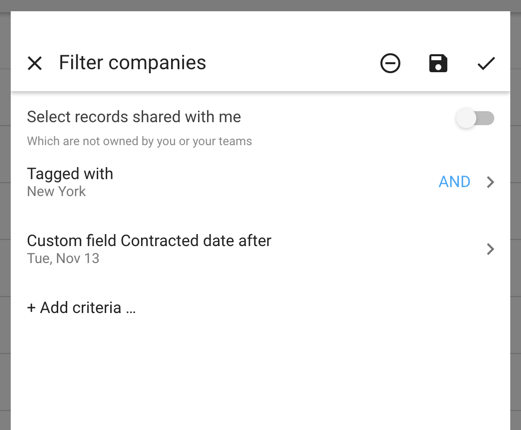Image resolution: width=521 pixels, height=430 pixels.
Task: Select the New York tag value
Action: click(56, 192)
